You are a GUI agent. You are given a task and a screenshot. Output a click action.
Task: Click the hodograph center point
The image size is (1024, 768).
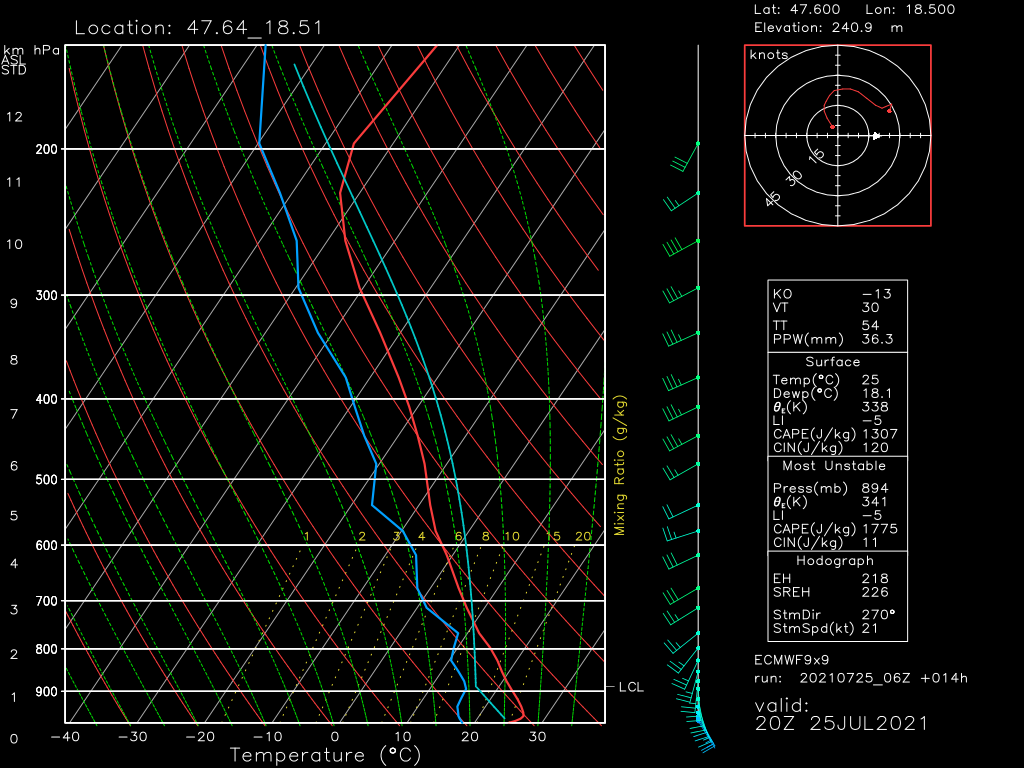coord(838,135)
